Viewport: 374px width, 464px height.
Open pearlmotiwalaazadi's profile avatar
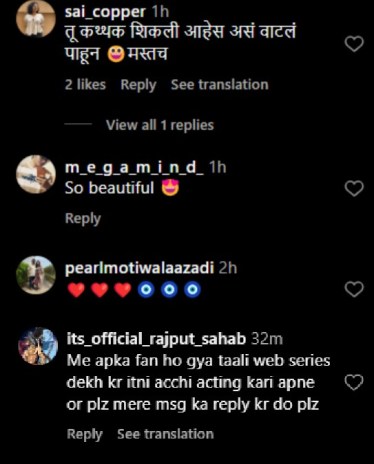click(36, 275)
